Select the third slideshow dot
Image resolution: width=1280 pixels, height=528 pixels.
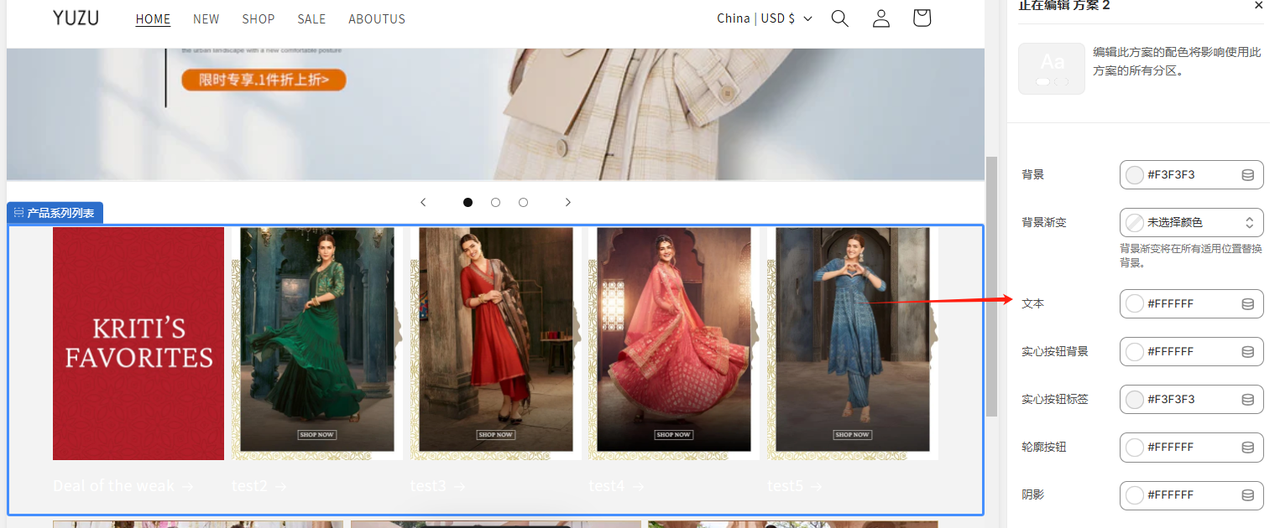tap(523, 202)
